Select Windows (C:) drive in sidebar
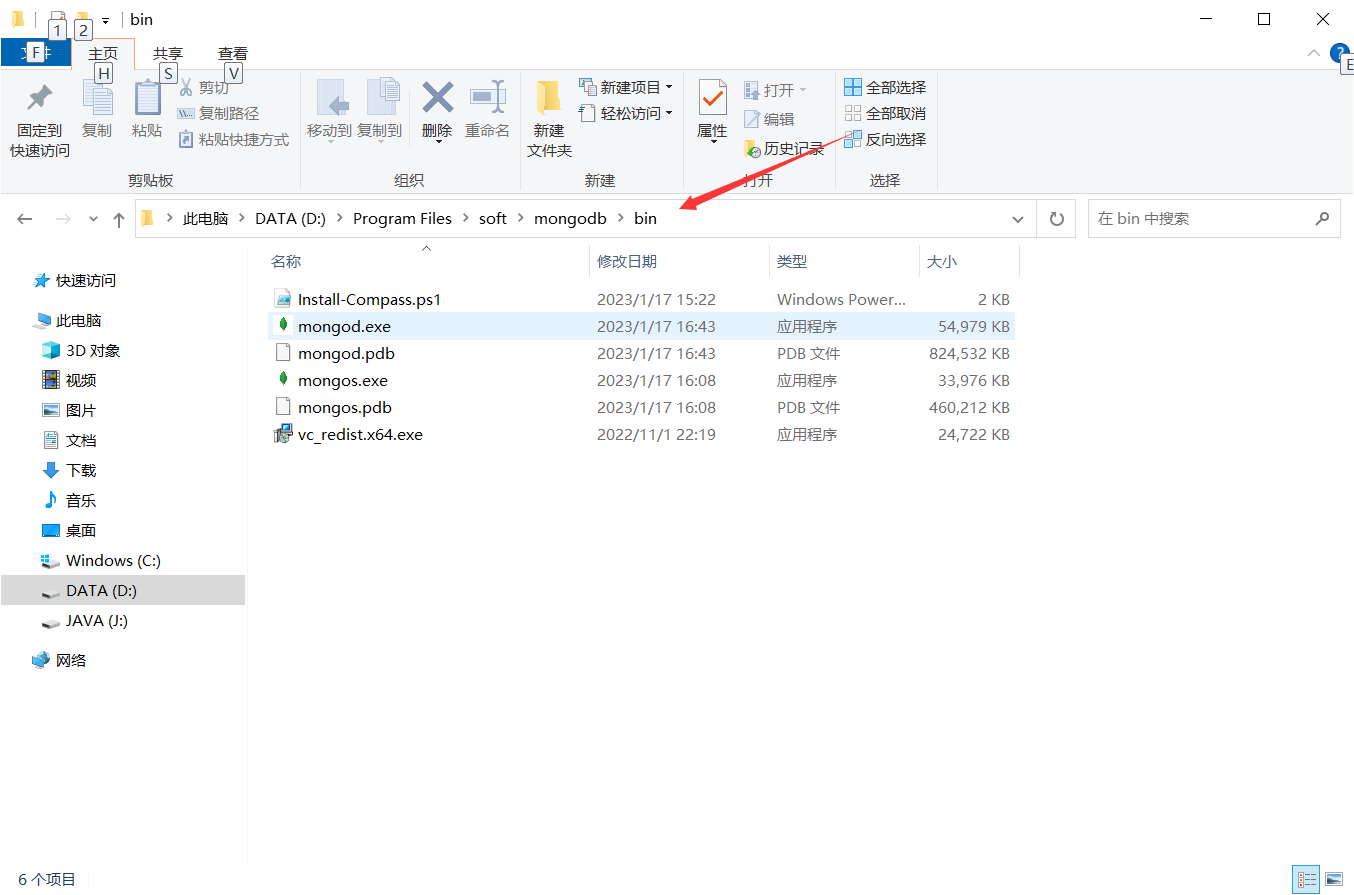The height and width of the screenshot is (895, 1354). 100,561
